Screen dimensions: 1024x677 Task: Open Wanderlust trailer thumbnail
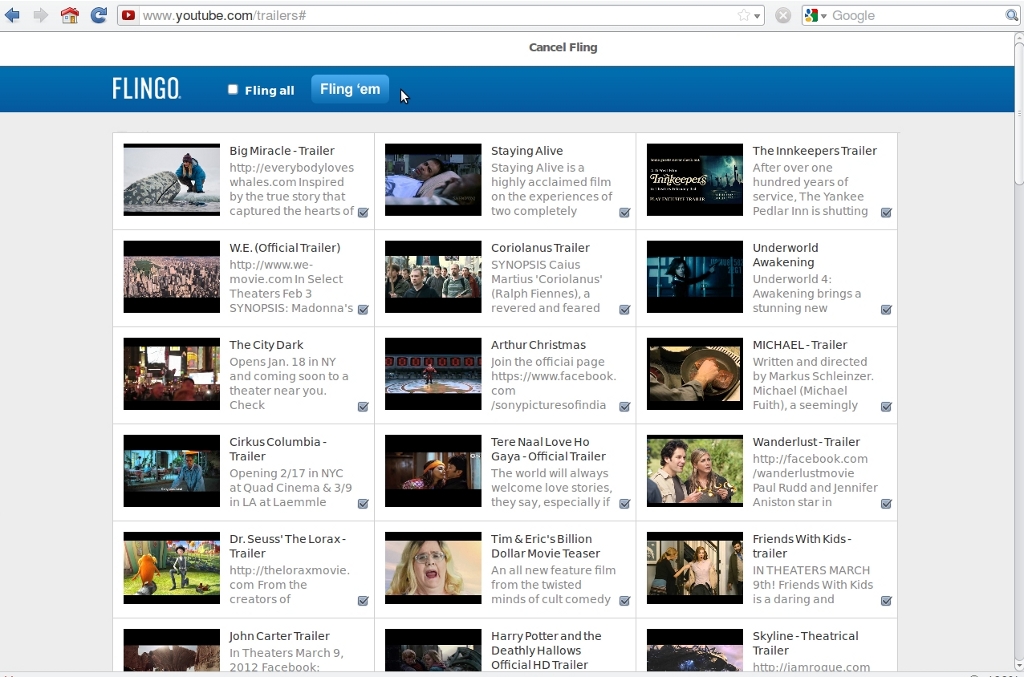[x=695, y=471]
